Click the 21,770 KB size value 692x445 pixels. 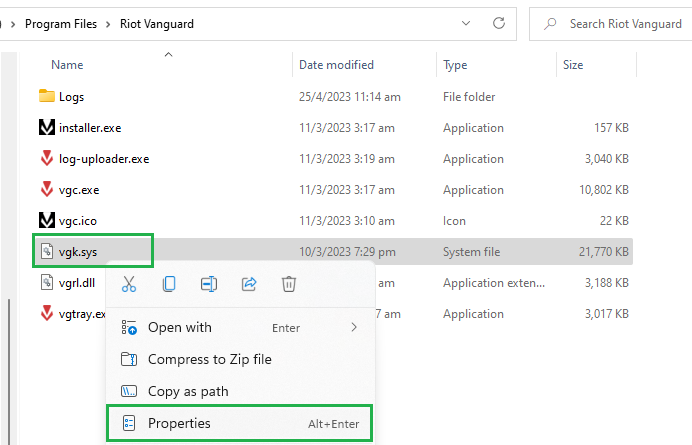tap(603, 252)
